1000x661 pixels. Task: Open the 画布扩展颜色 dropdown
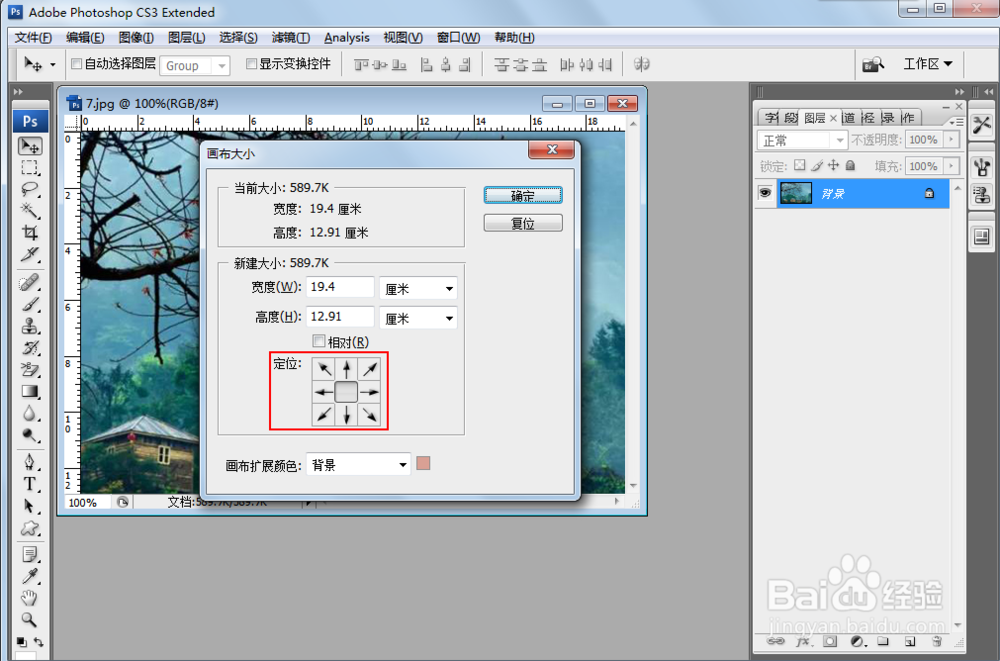coord(357,463)
